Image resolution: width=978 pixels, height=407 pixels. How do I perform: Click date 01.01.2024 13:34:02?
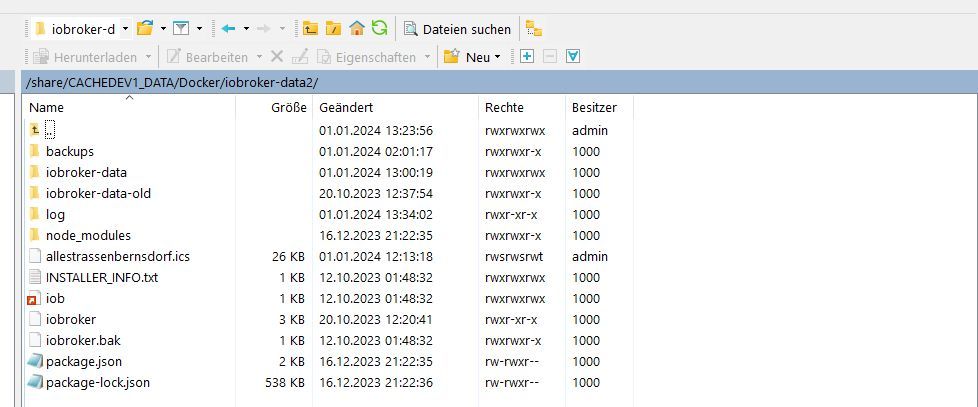(x=376, y=214)
